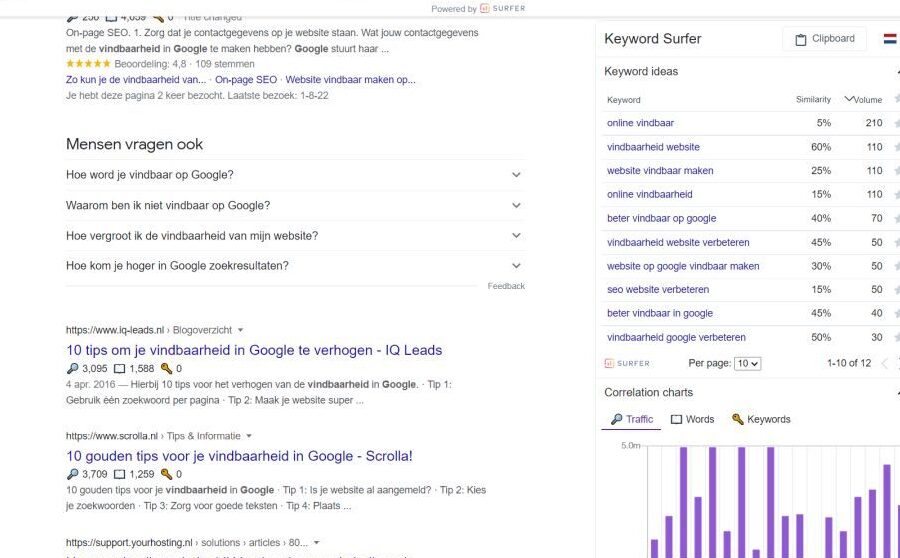Star the 'online vindbaar' keyword
Image resolution: width=900 pixels, height=558 pixels.
pos(897,123)
